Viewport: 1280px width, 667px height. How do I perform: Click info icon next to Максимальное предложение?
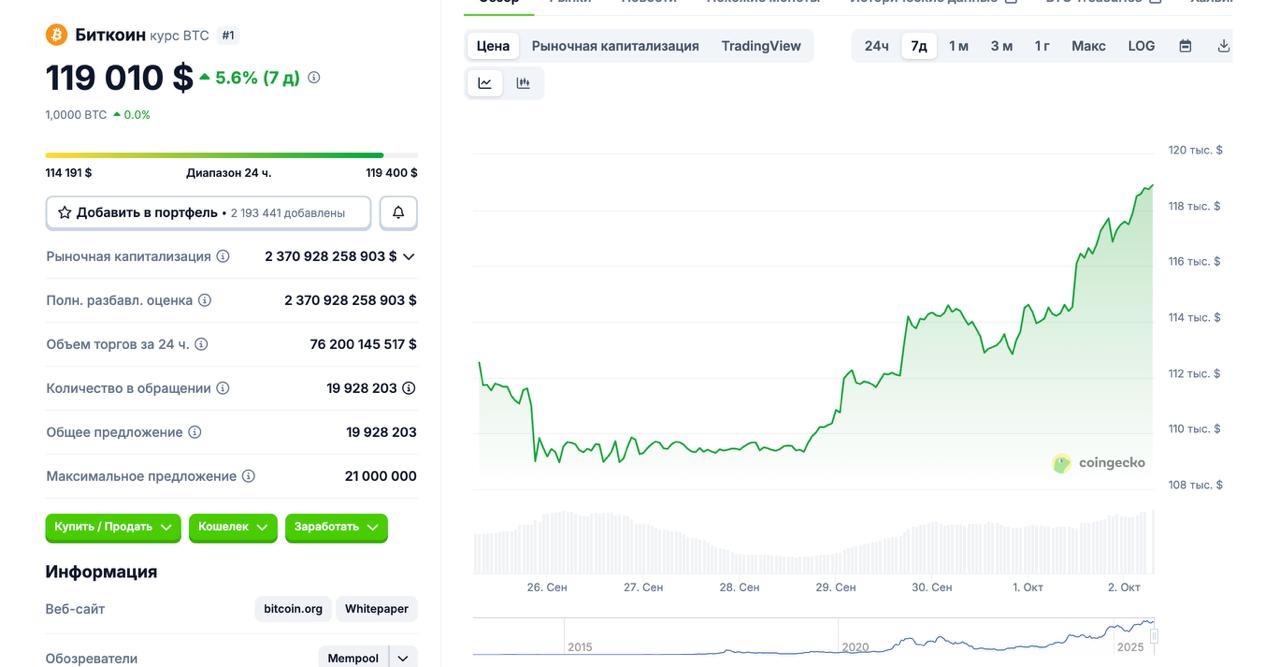pos(248,477)
